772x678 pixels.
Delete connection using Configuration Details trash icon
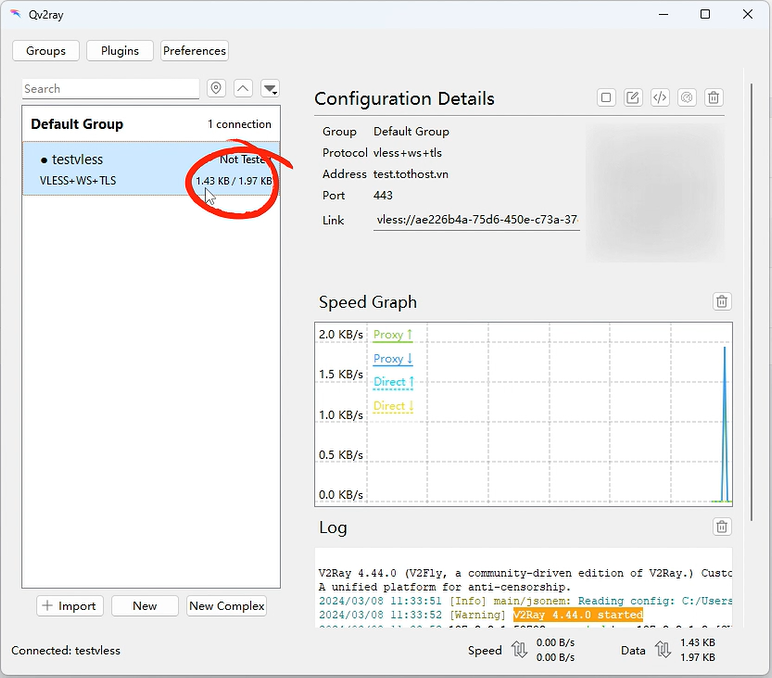714,98
